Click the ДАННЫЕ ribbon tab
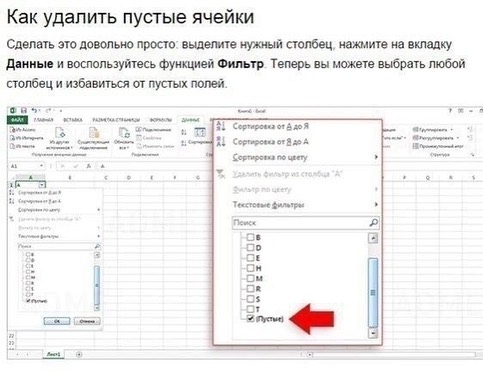 coord(191,120)
